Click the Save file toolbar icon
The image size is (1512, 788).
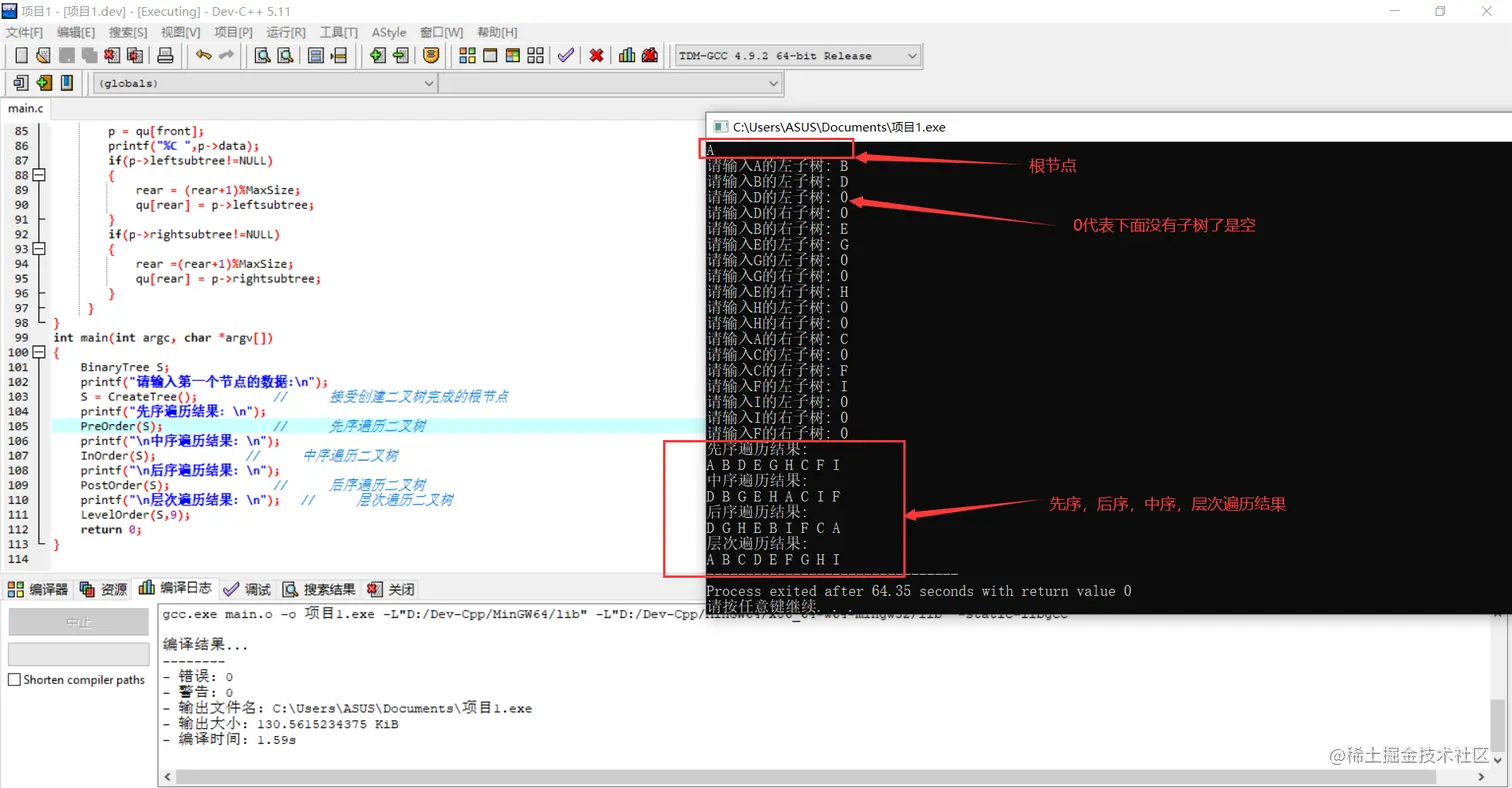tap(66, 56)
